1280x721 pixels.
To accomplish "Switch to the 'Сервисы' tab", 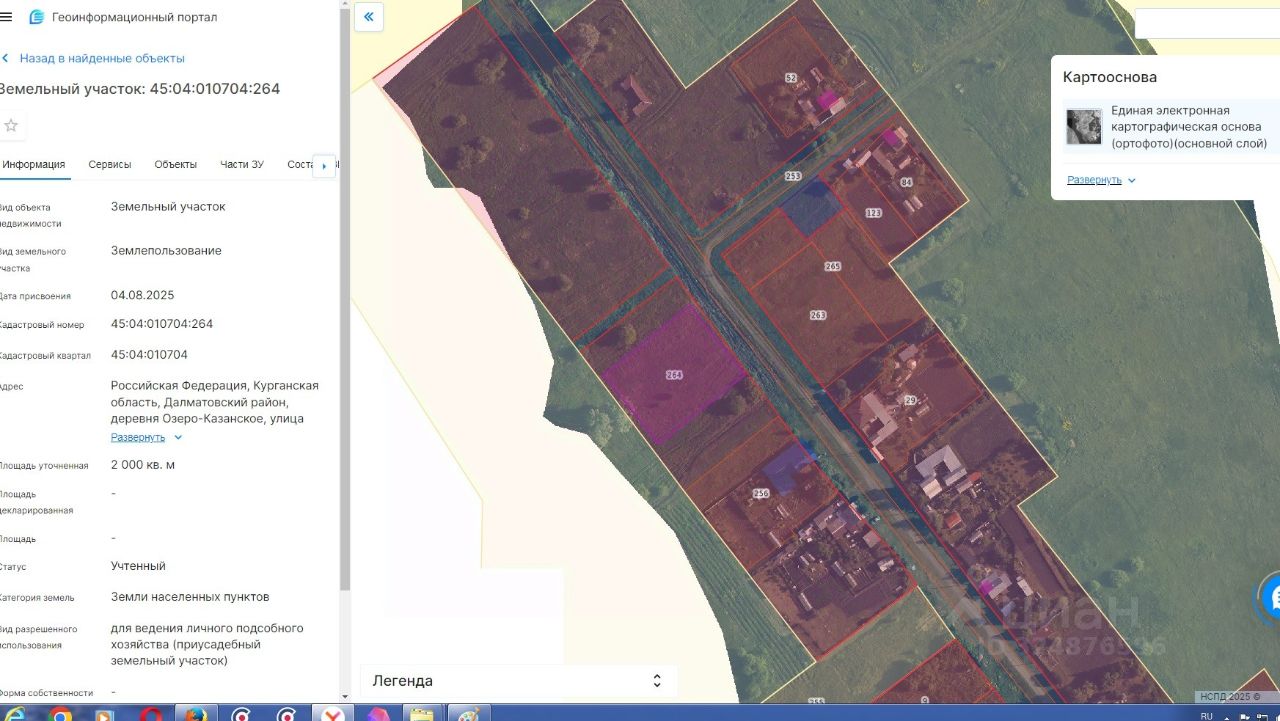I will pyautogui.click(x=110, y=165).
